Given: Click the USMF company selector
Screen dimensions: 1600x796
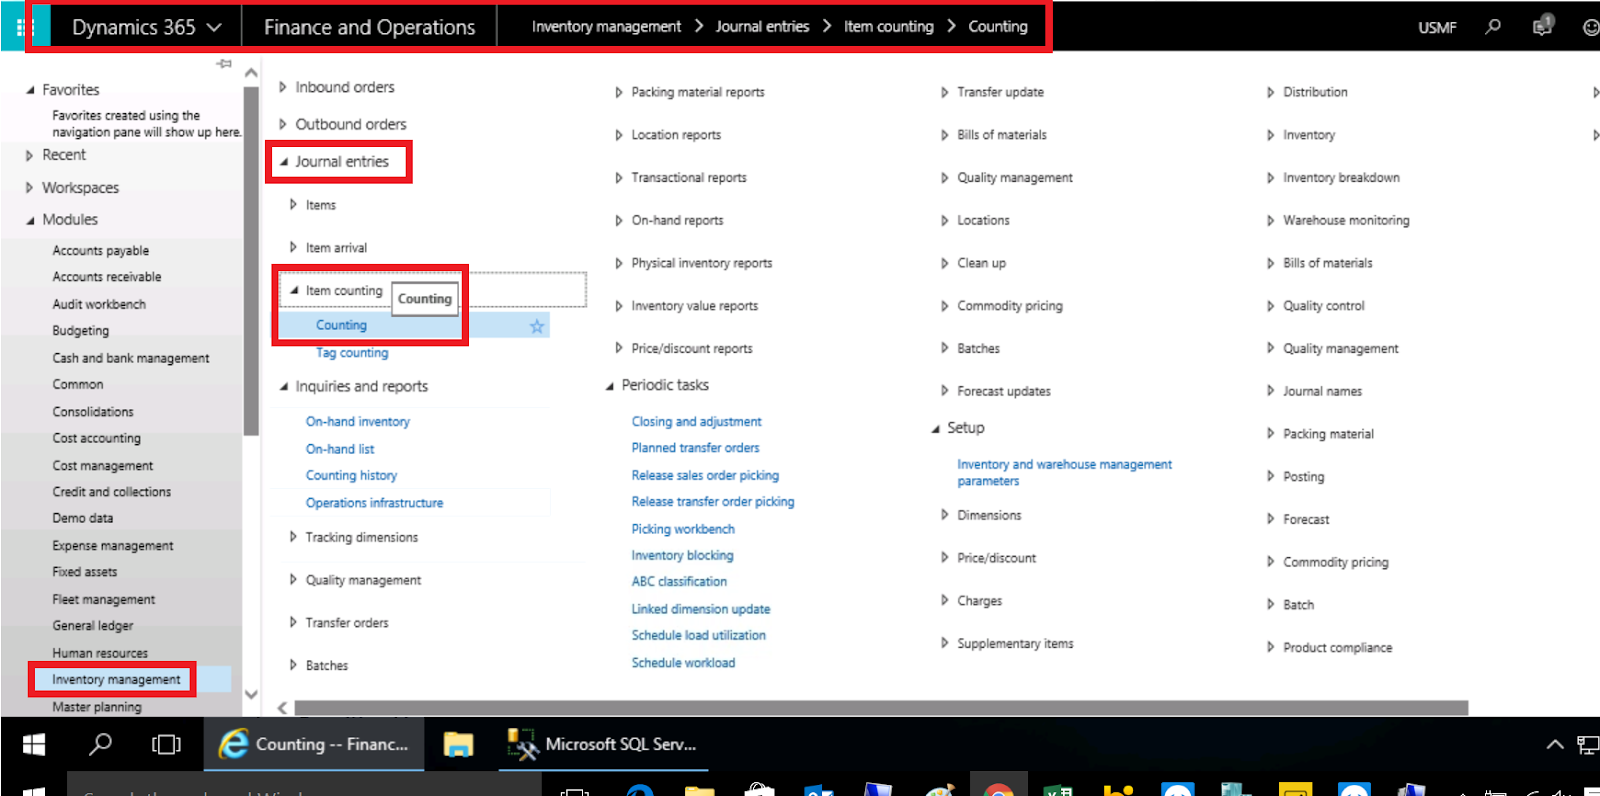Looking at the screenshot, I should coord(1437,27).
